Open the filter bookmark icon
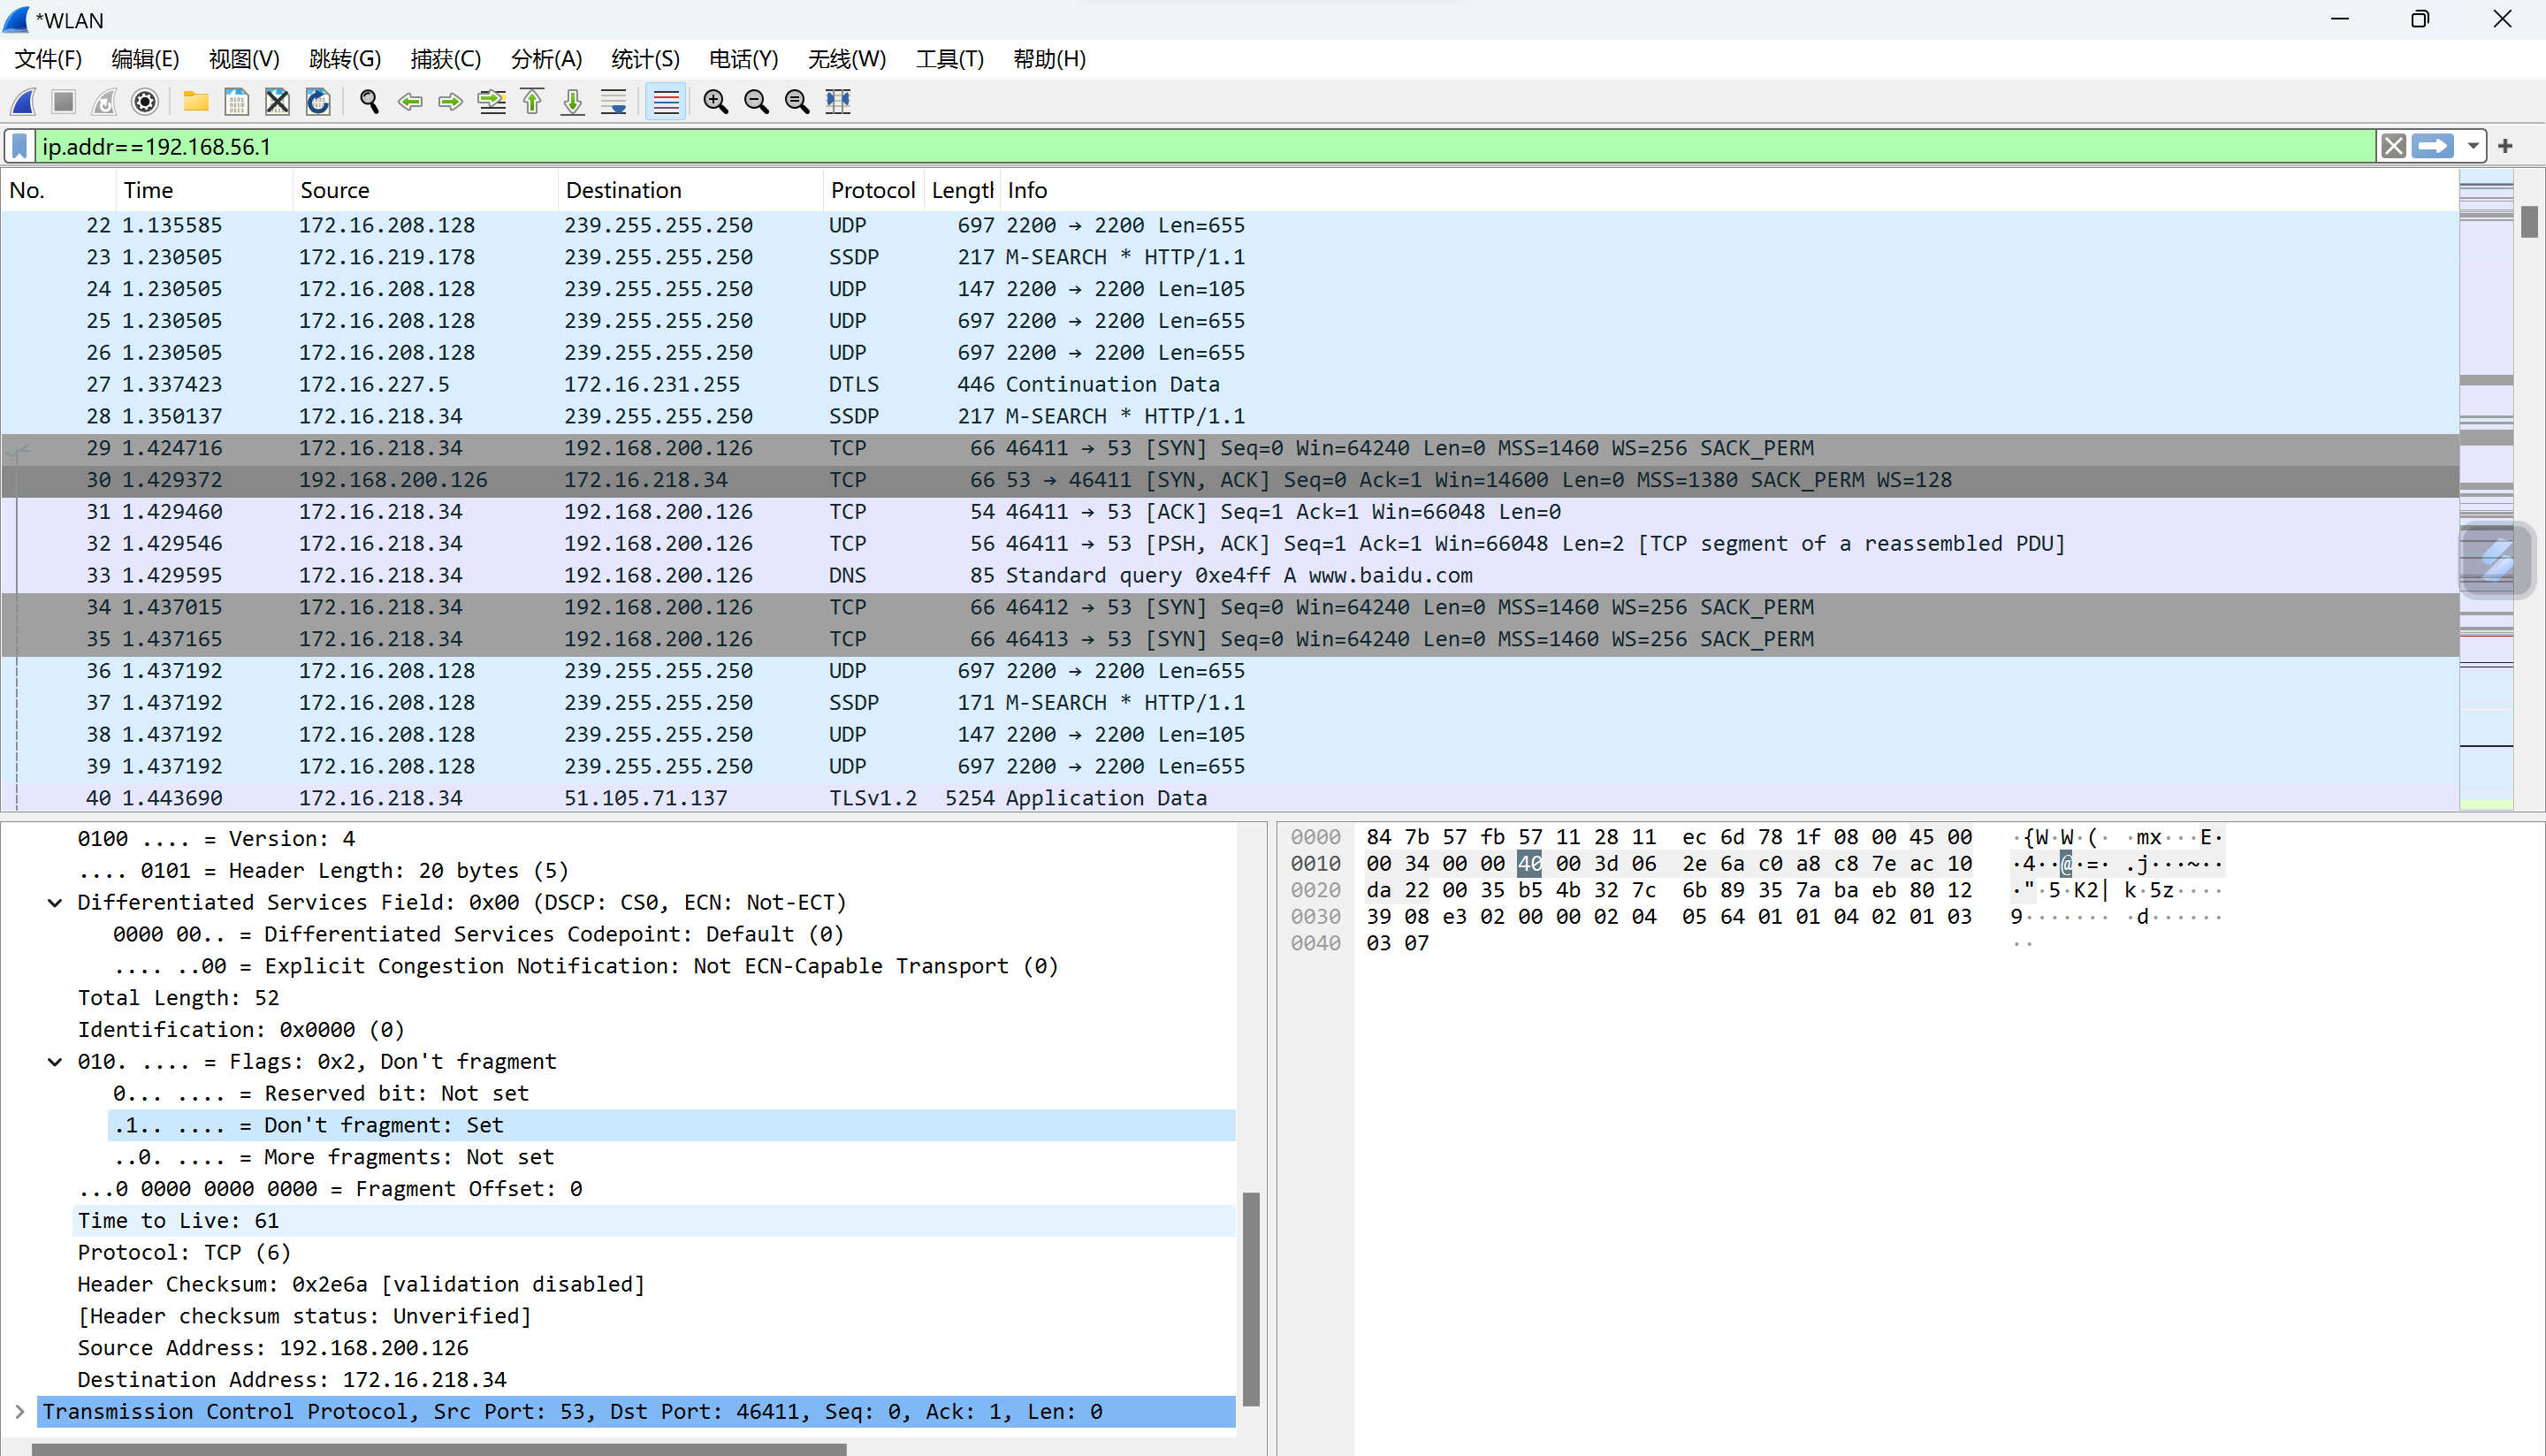This screenshot has width=2546, height=1456. point(19,146)
